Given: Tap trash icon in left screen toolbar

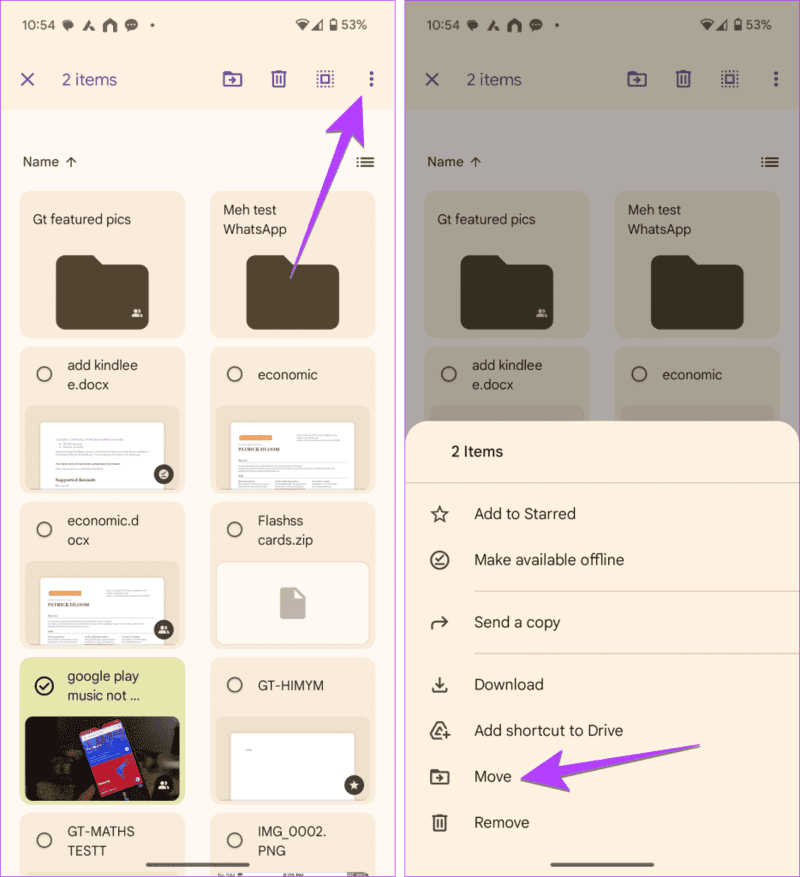Looking at the screenshot, I should click(279, 79).
